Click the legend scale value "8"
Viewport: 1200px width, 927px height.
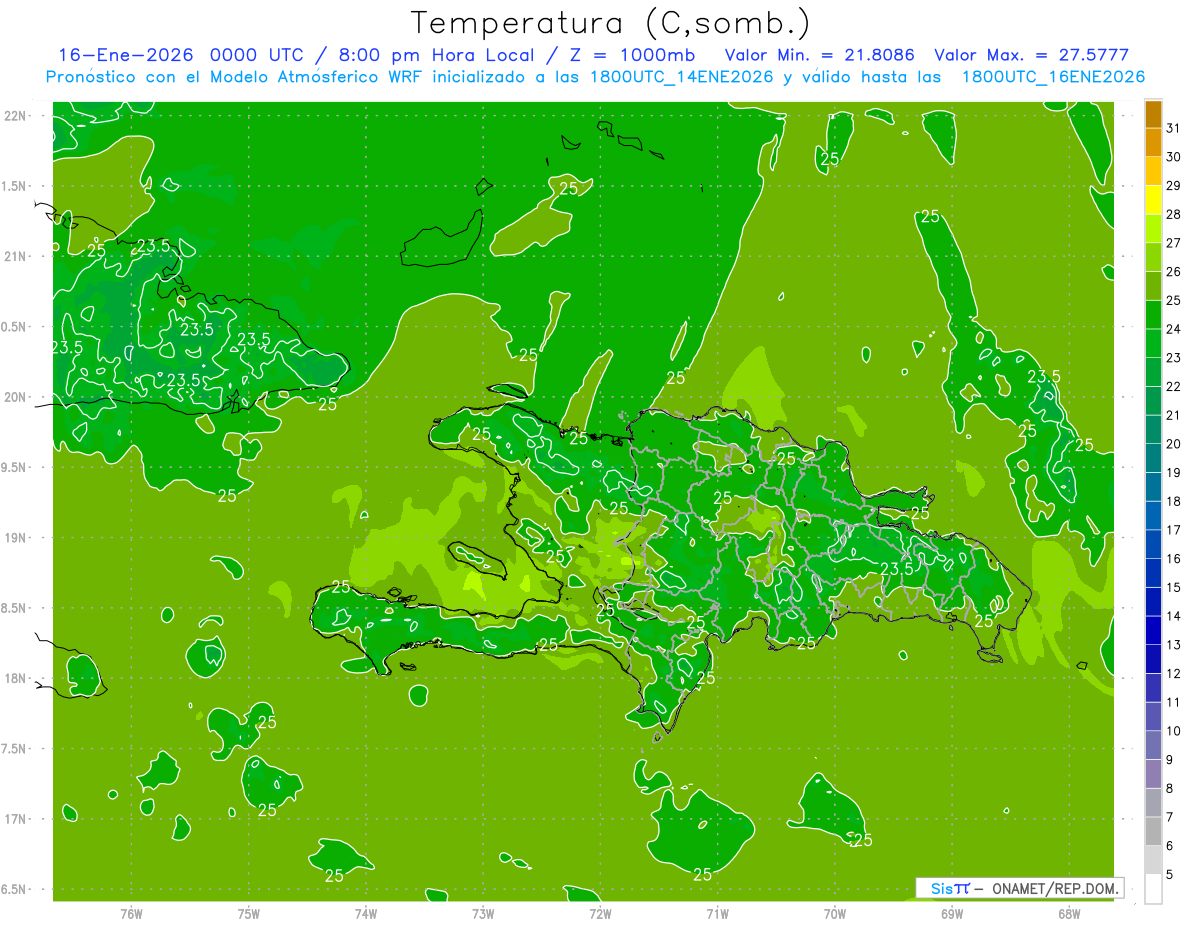point(1171,789)
